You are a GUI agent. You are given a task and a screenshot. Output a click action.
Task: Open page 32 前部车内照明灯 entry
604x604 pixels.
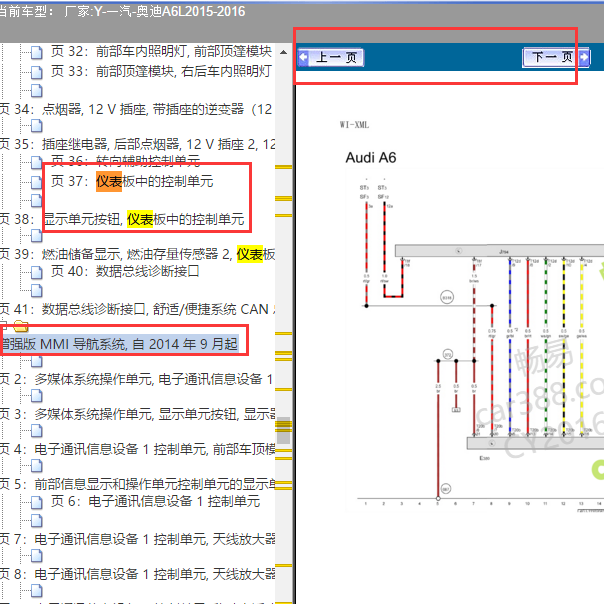tap(161, 51)
